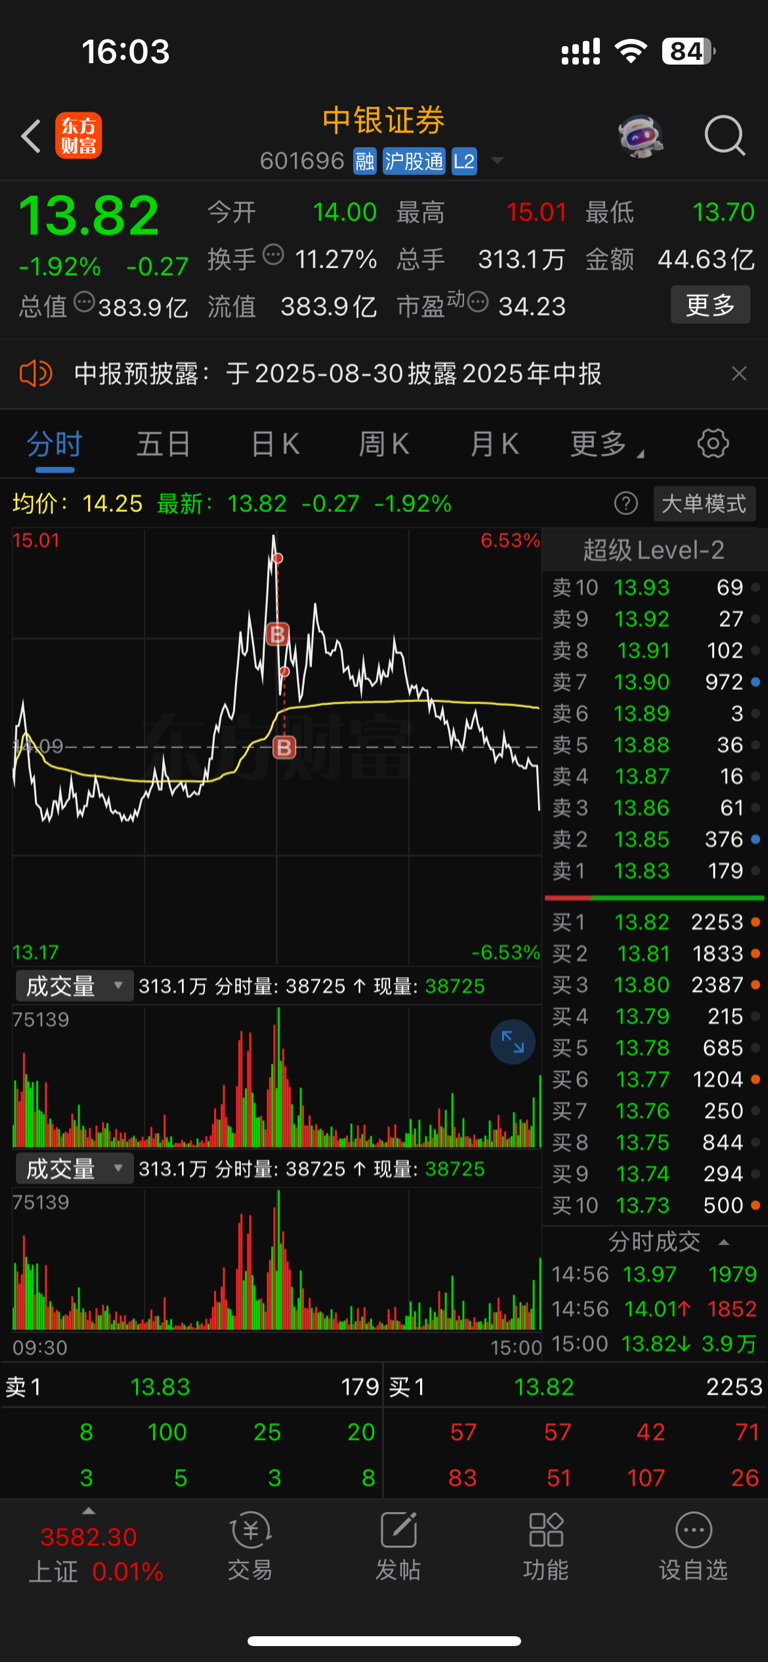The width and height of the screenshot is (768, 1663).
Task: Open 更多 quote details button
Action: tap(710, 305)
